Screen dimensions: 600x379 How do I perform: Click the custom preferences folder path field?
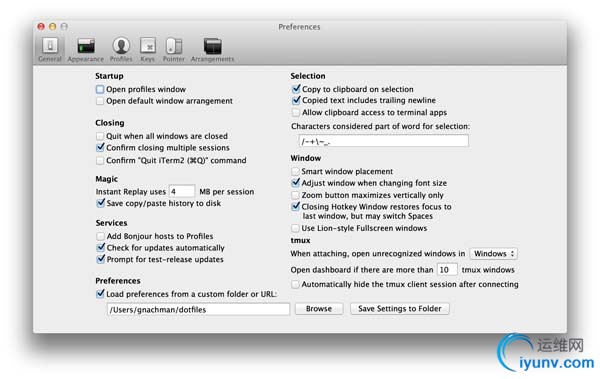(198, 309)
